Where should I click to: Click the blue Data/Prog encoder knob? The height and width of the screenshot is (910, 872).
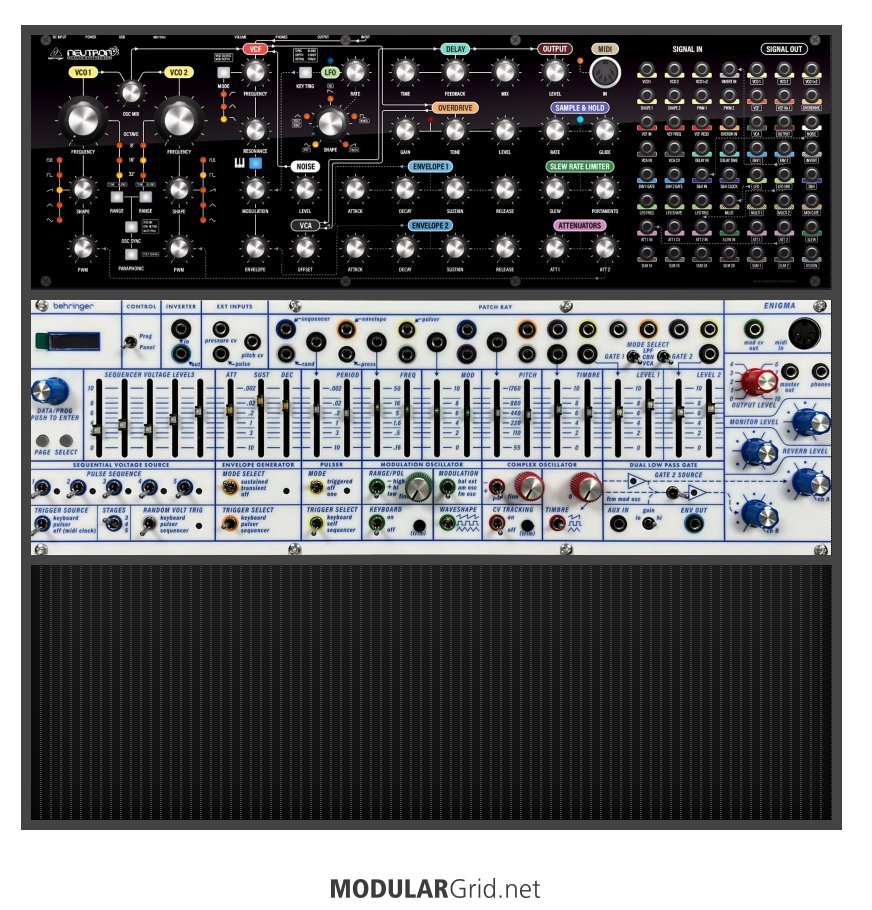(50, 392)
